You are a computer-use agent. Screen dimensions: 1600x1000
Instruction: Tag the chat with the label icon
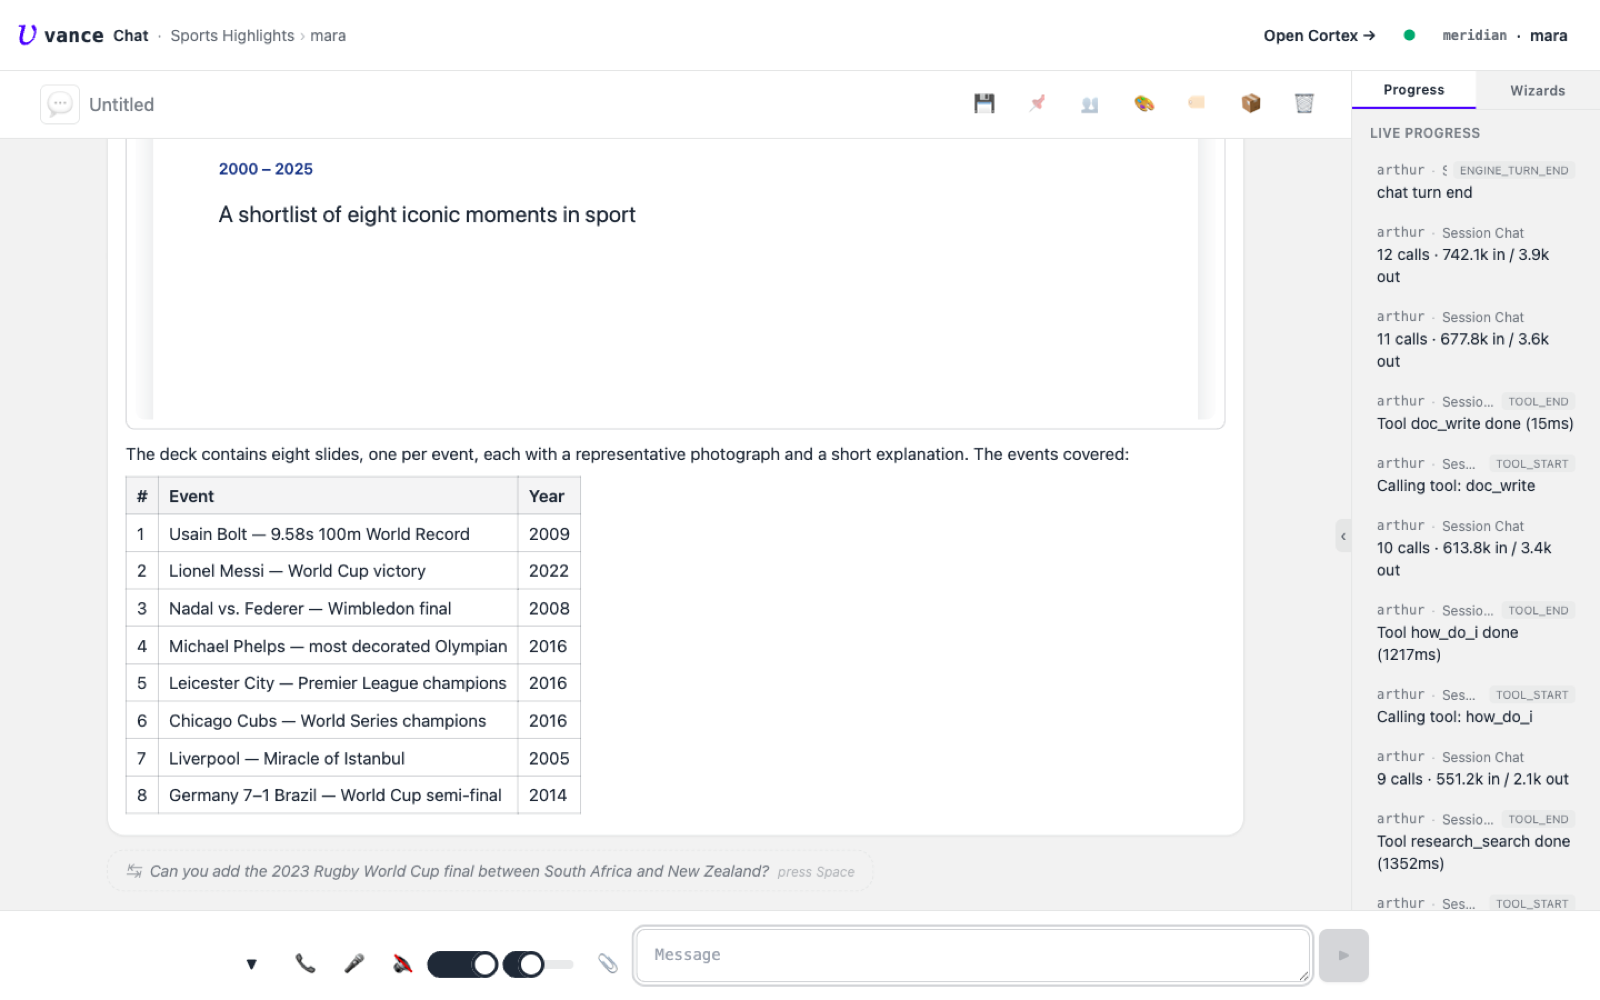1197,103
